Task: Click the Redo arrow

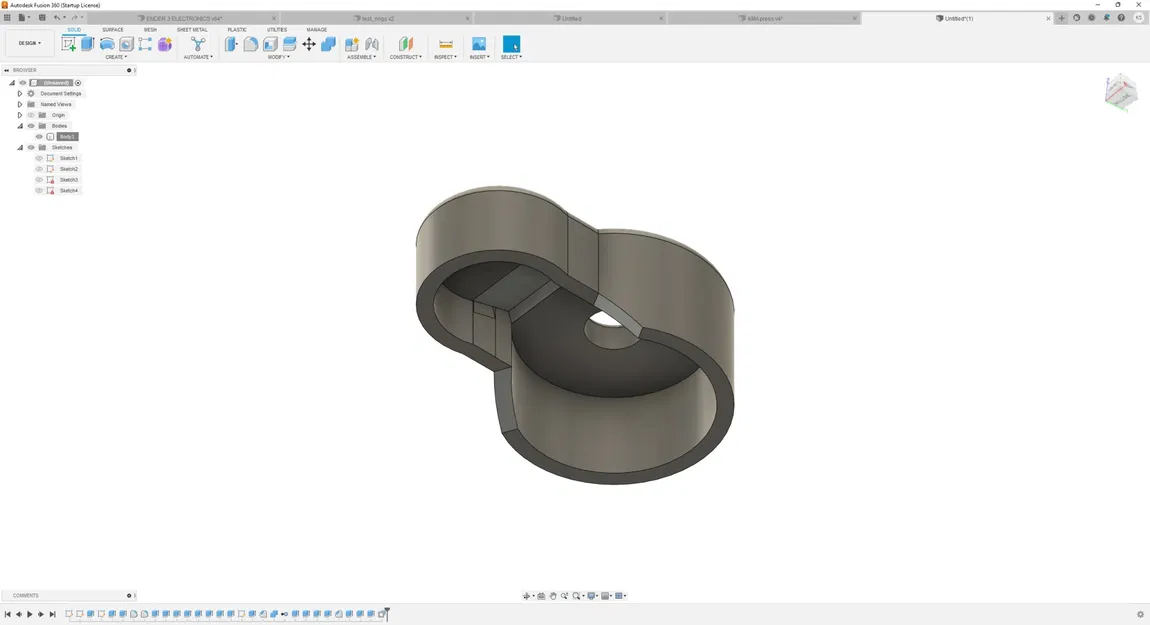Action: click(74, 18)
